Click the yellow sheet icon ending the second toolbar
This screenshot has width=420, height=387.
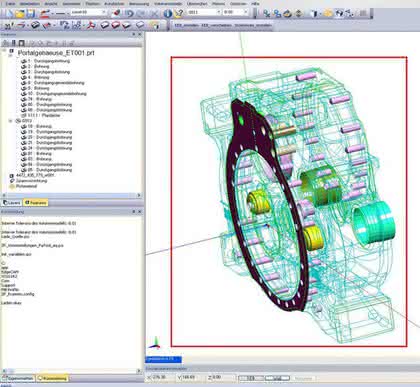click(x=154, y=25)
